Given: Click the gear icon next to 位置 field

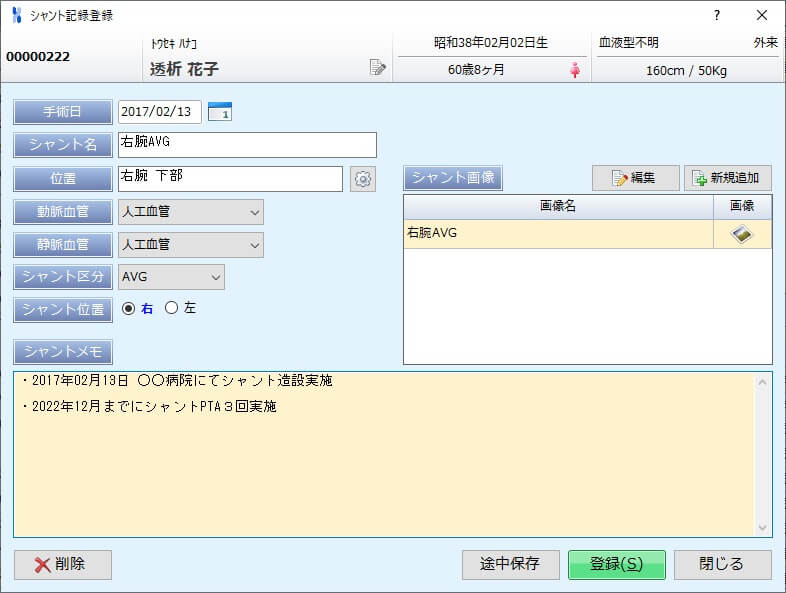Looking at the screenshot, I should (362, 179).
